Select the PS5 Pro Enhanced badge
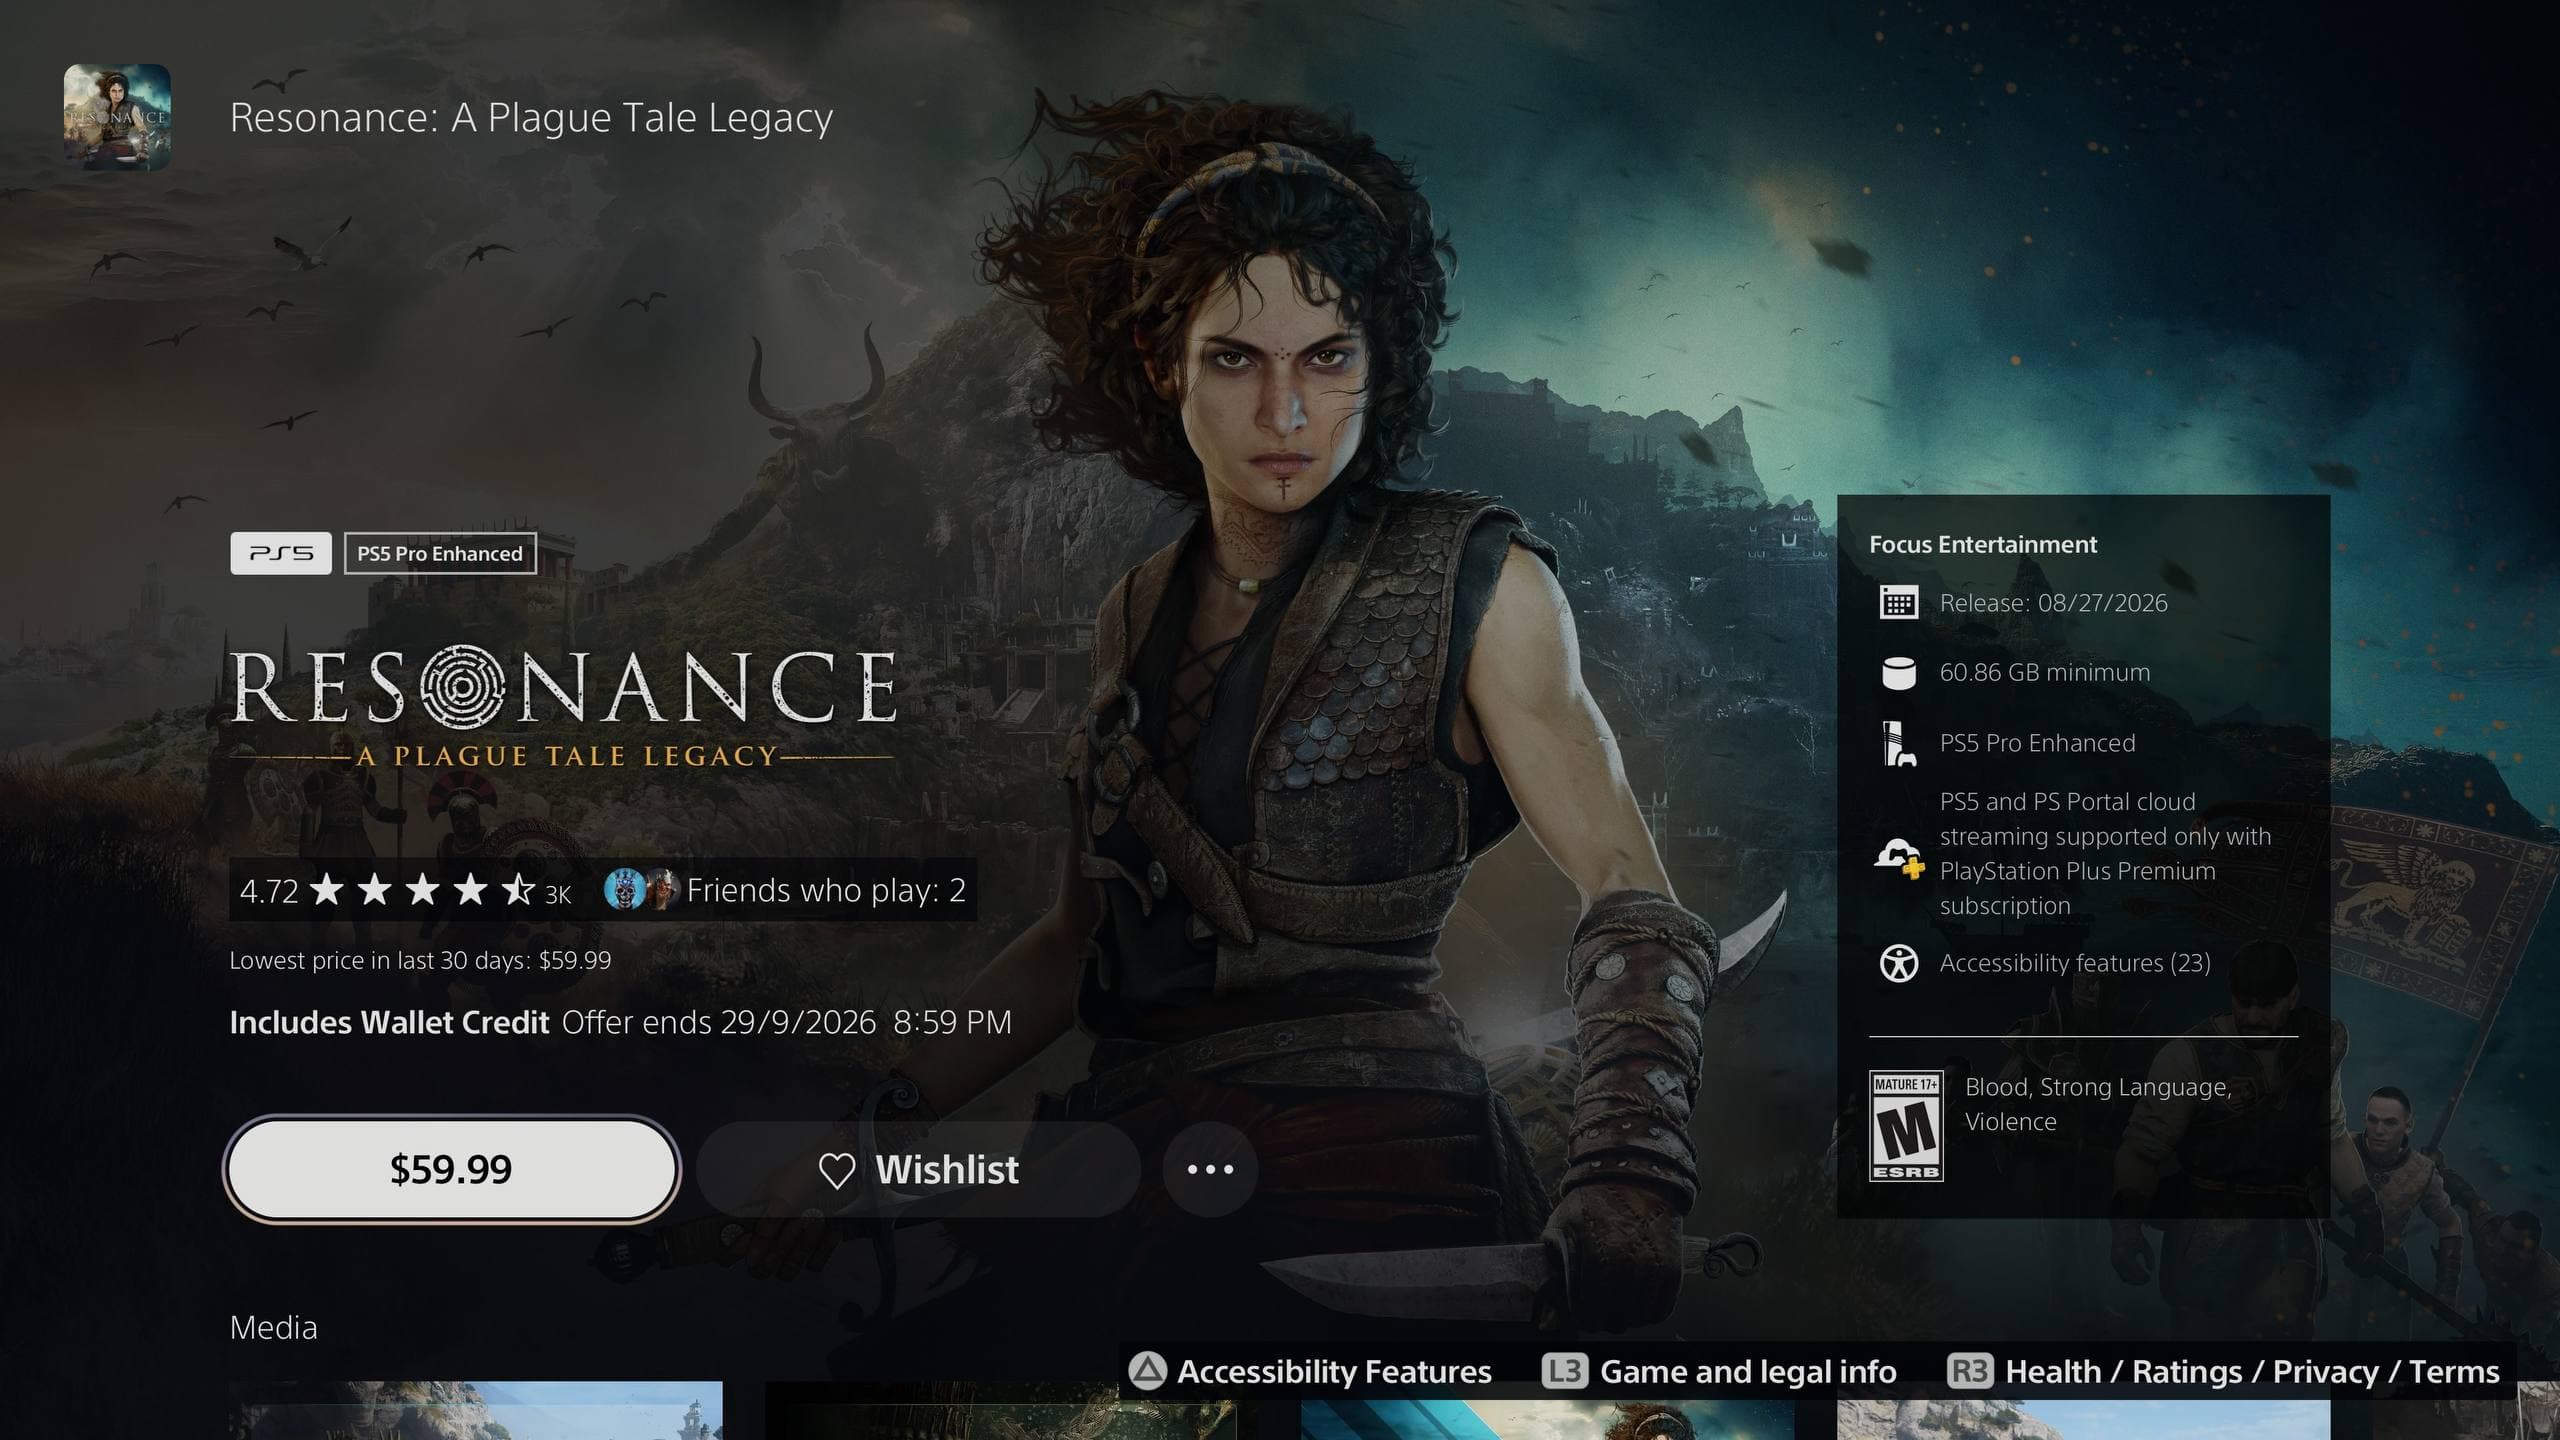Image resolution: width=2560 pixels, height=1440 pixels. (x=440, y=553)
